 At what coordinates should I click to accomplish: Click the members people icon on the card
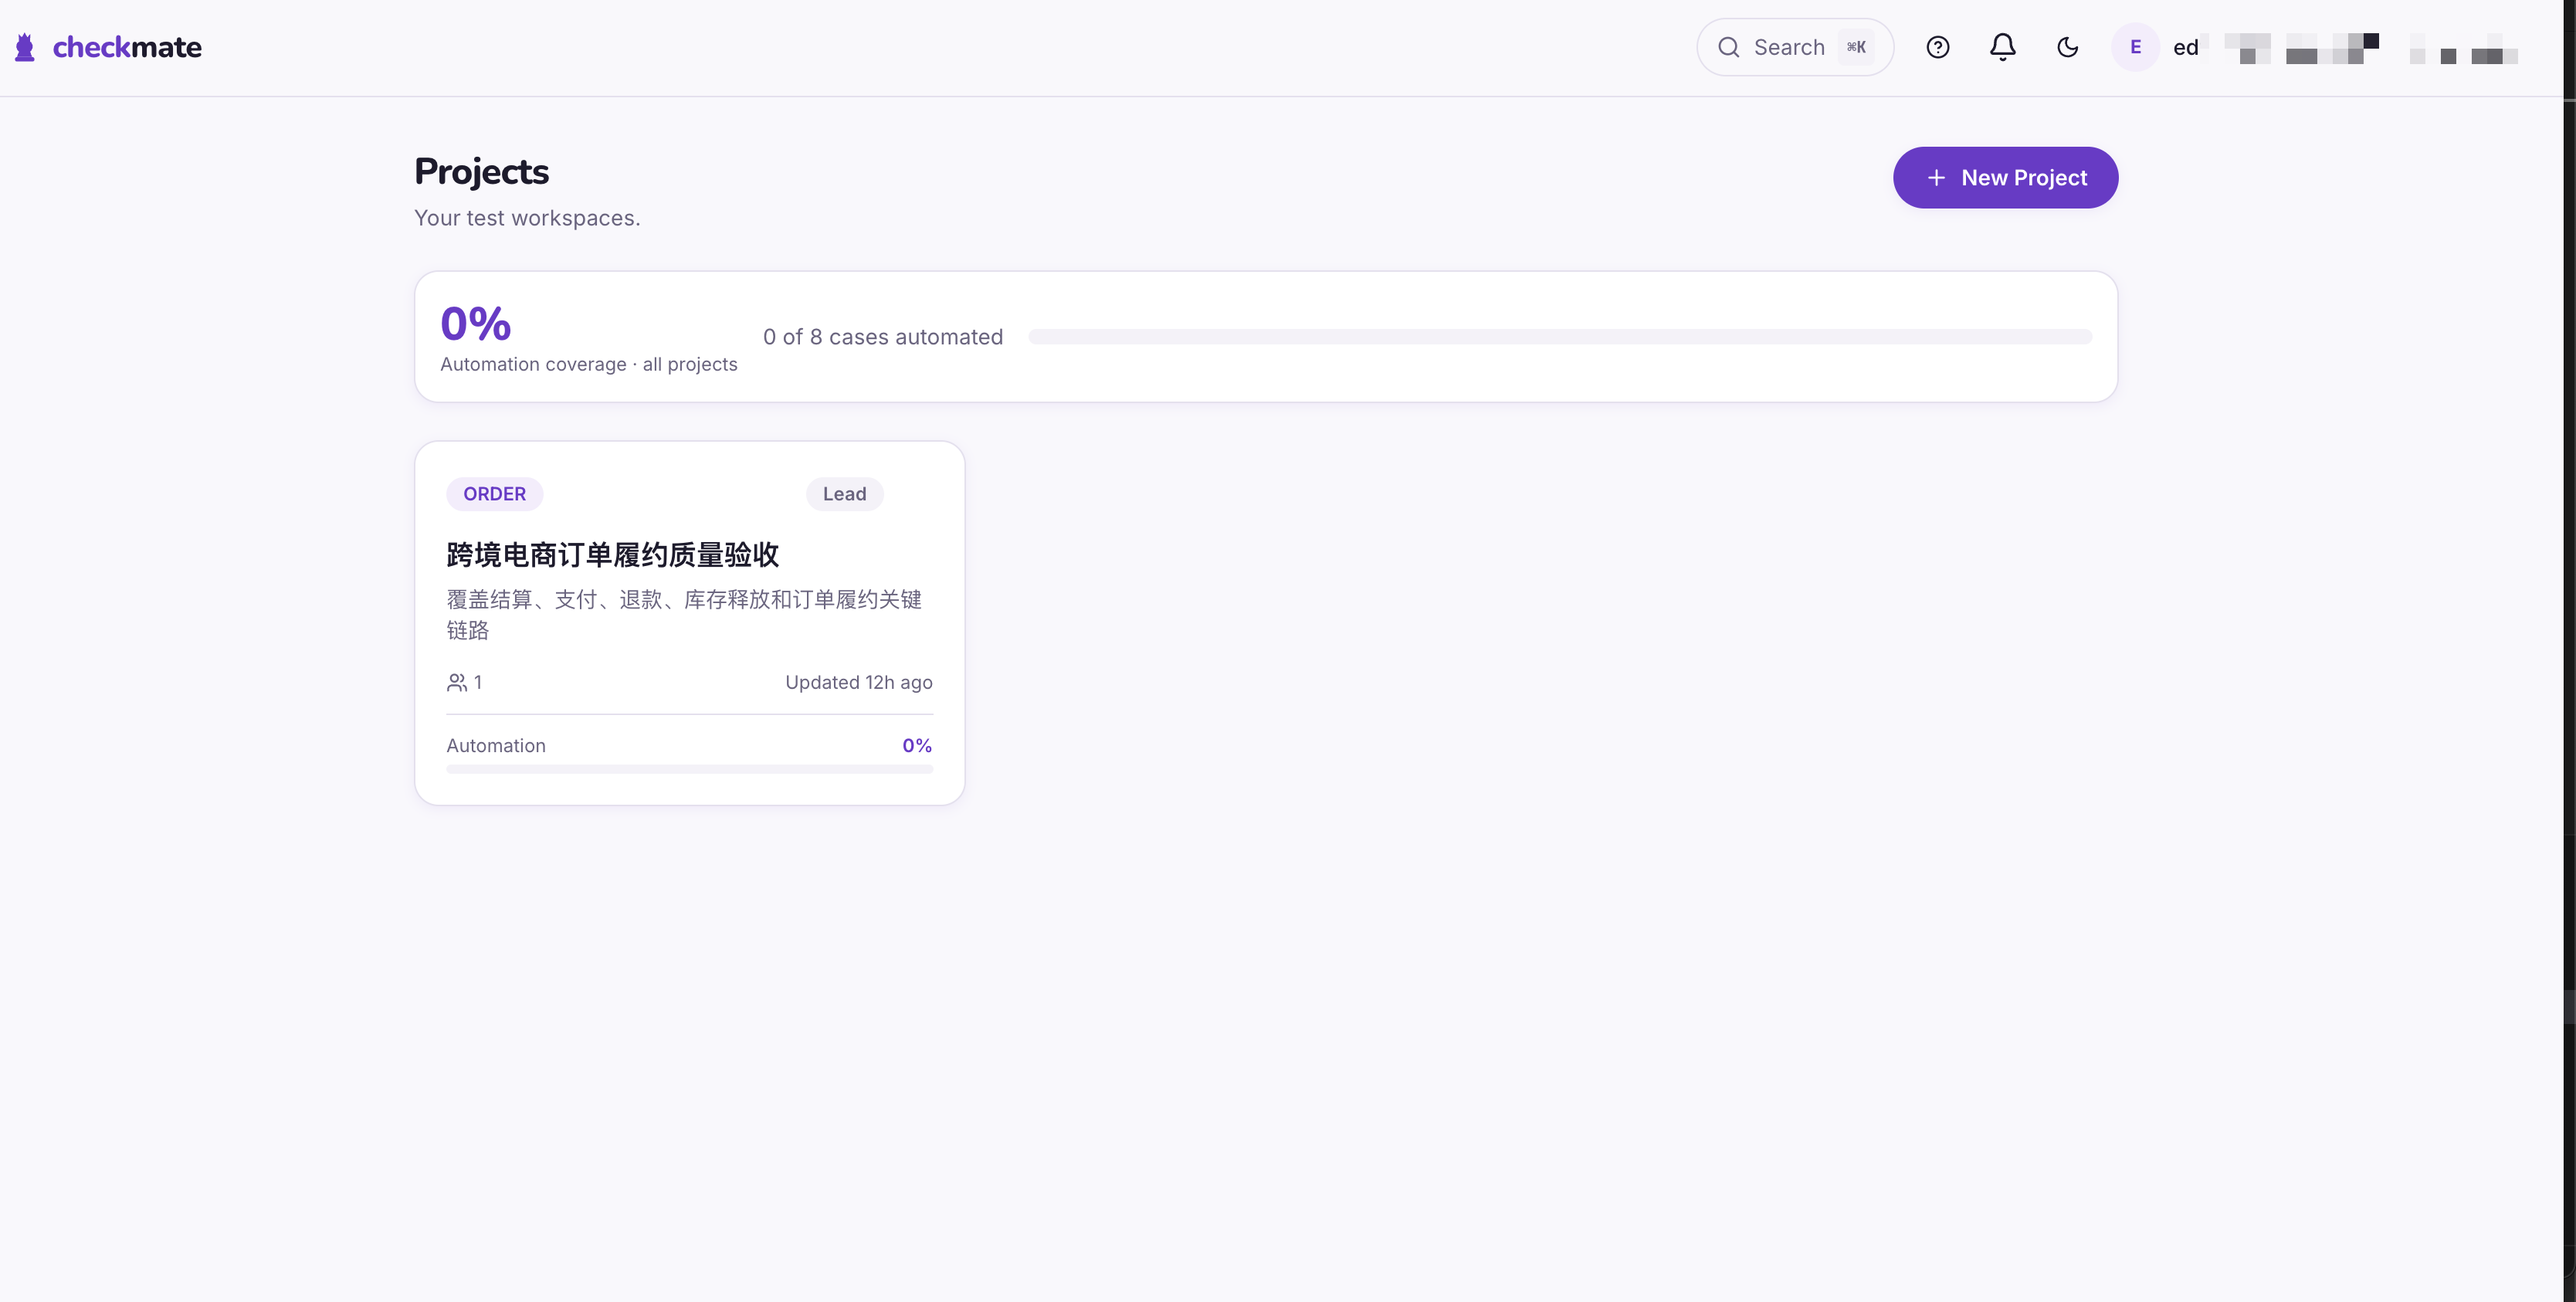tap(456, 682)
